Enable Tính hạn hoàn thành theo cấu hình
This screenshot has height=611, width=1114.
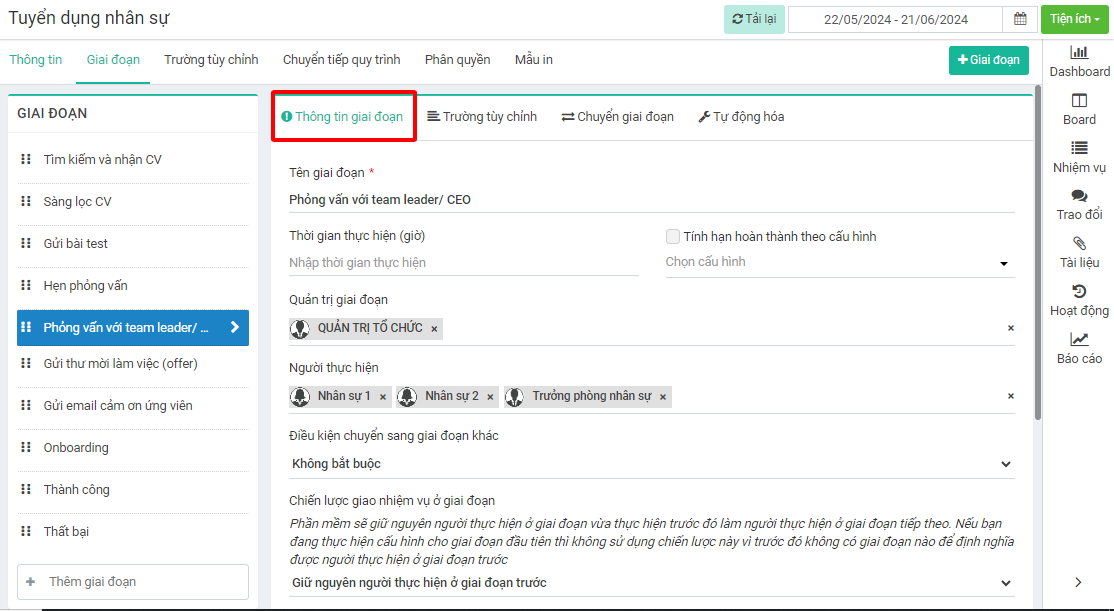coord(673,237)
